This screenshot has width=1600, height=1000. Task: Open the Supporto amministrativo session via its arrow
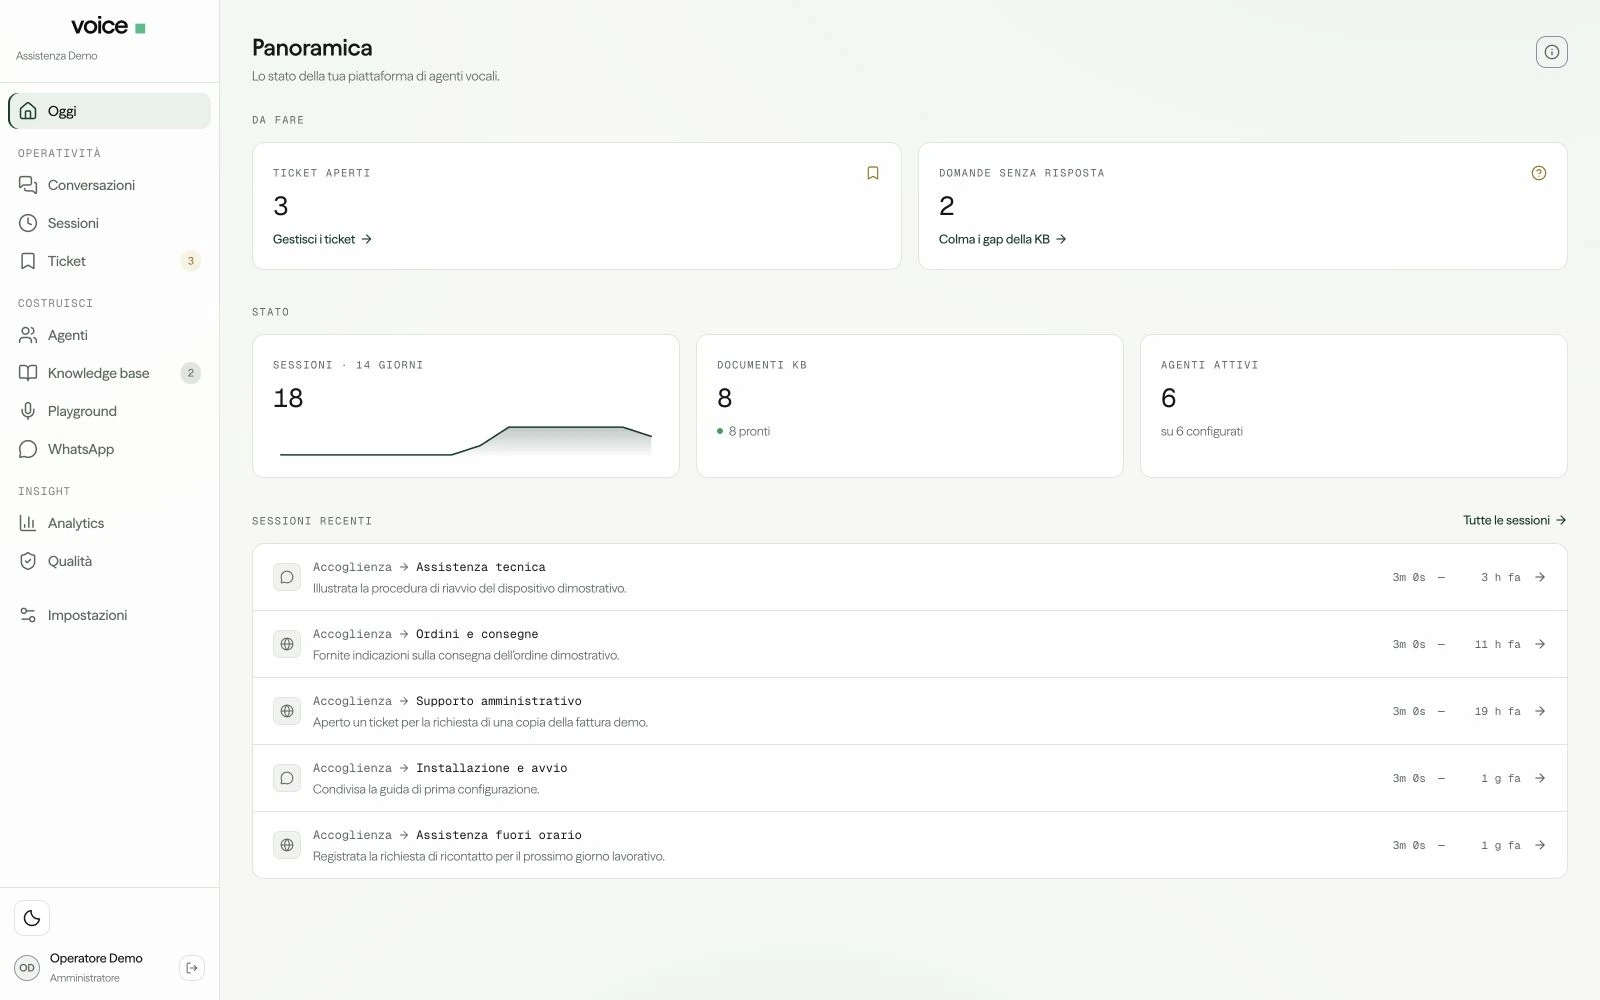point(1540,711)
